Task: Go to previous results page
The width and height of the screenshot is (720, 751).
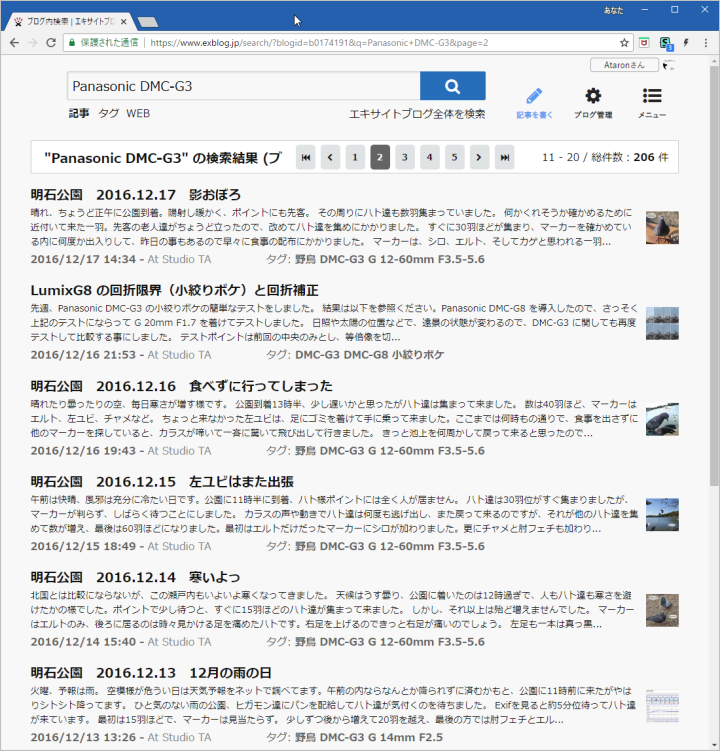Action: click(330, 157)
